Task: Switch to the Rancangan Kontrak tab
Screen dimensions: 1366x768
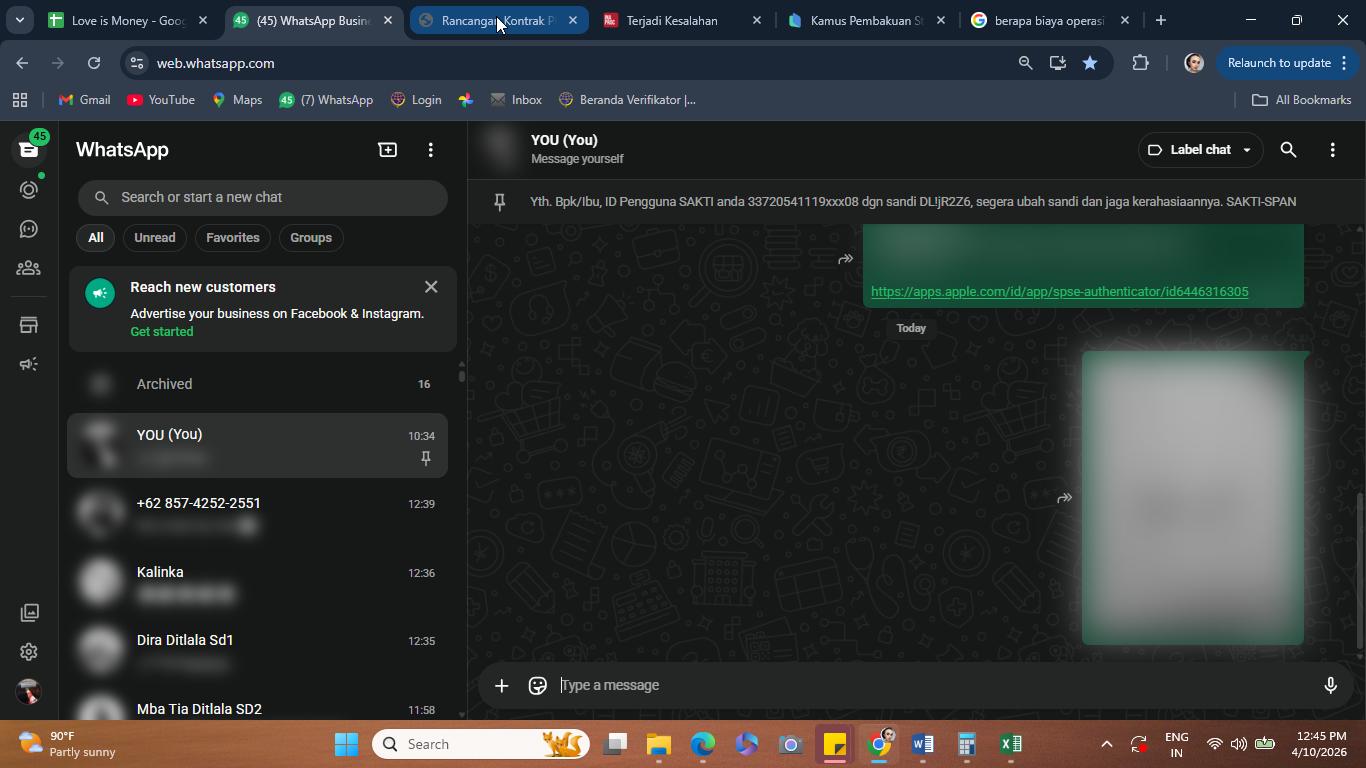Action: click(x=498, y=20)
